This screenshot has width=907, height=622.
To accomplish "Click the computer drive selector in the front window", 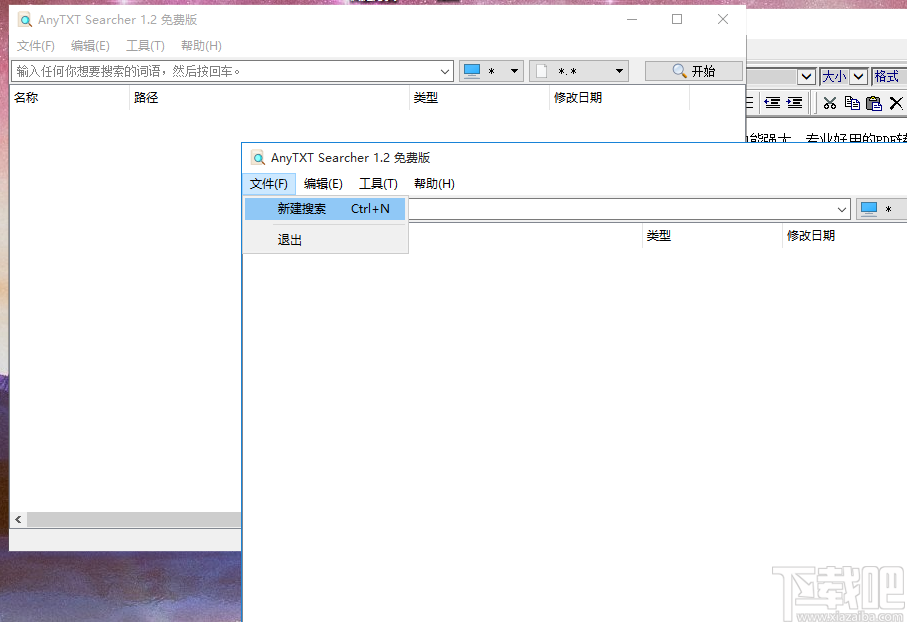I will (881, 209).
